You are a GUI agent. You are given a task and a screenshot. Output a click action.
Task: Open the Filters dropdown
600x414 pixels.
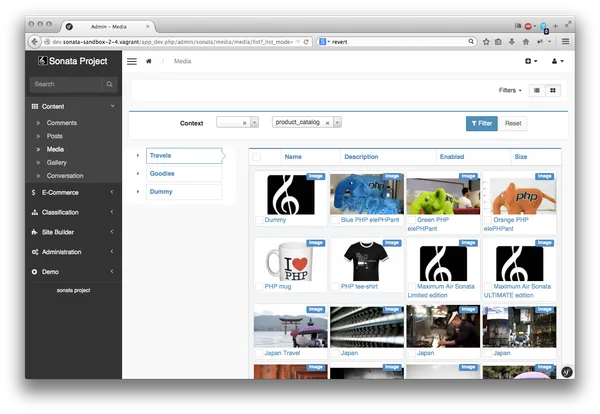pyautogui.click(x=510, y=90)
